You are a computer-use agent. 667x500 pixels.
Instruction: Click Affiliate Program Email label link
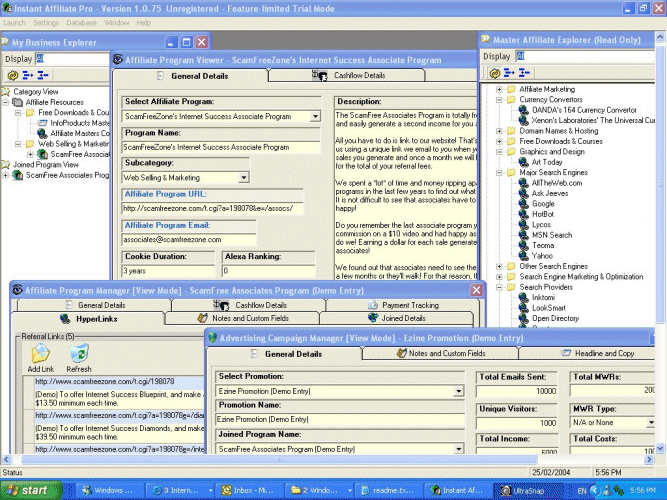167,226
